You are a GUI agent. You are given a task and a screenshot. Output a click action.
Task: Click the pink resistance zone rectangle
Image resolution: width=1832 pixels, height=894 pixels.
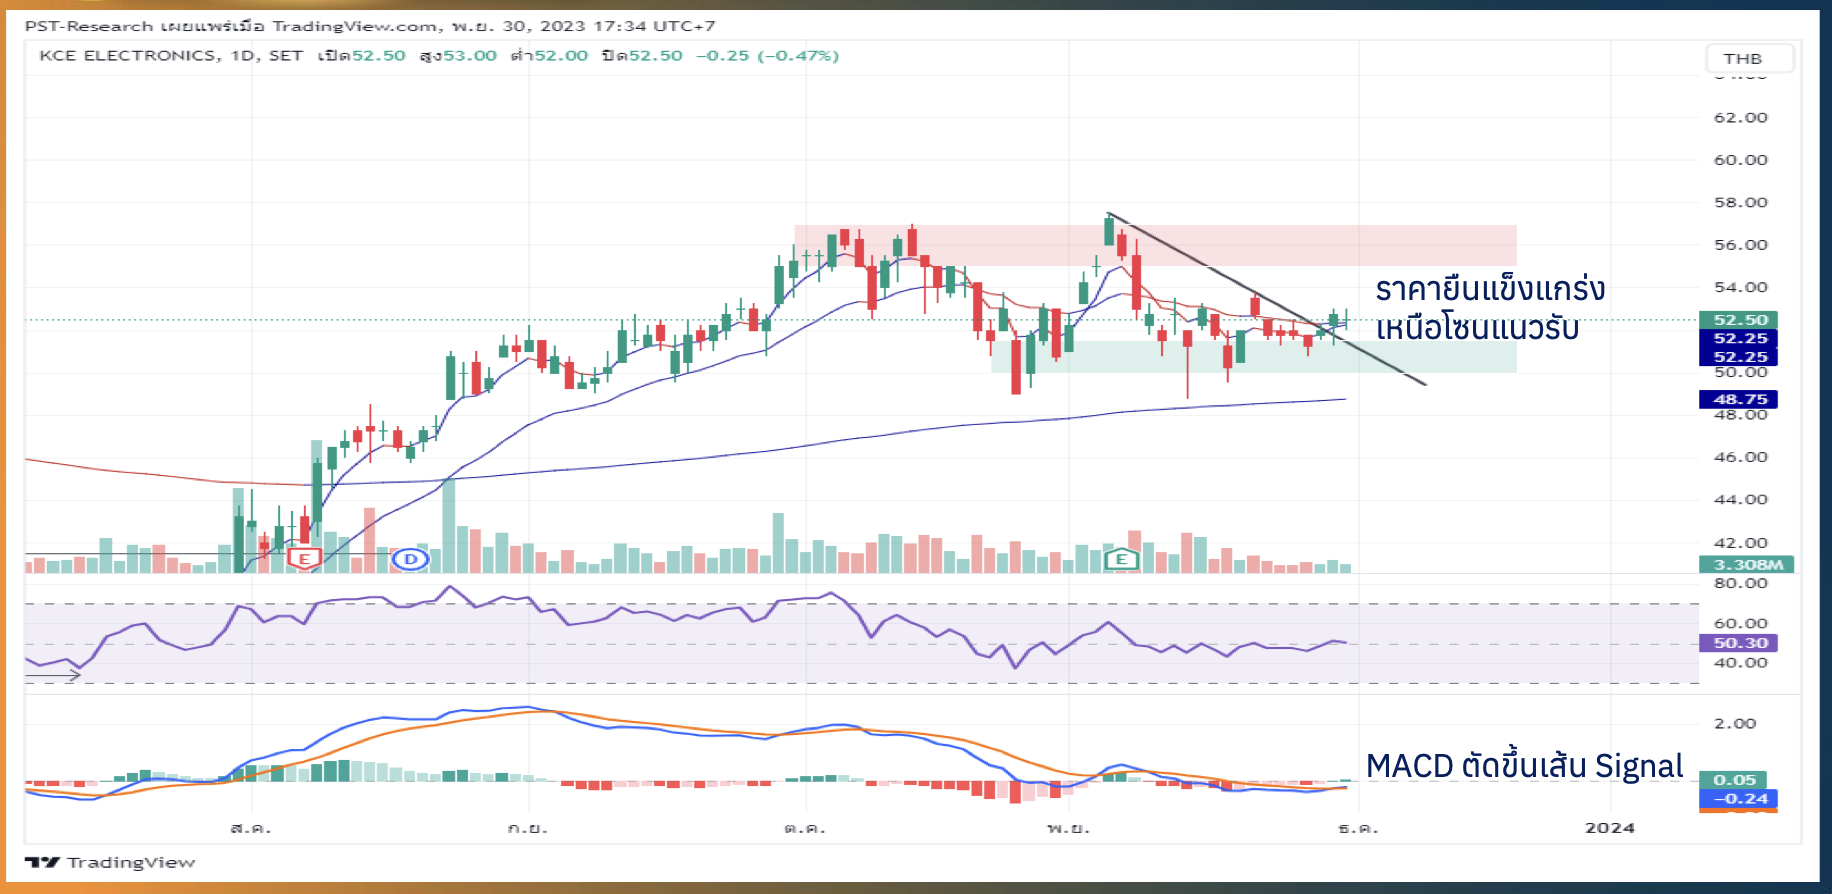tap(1155, 245)
